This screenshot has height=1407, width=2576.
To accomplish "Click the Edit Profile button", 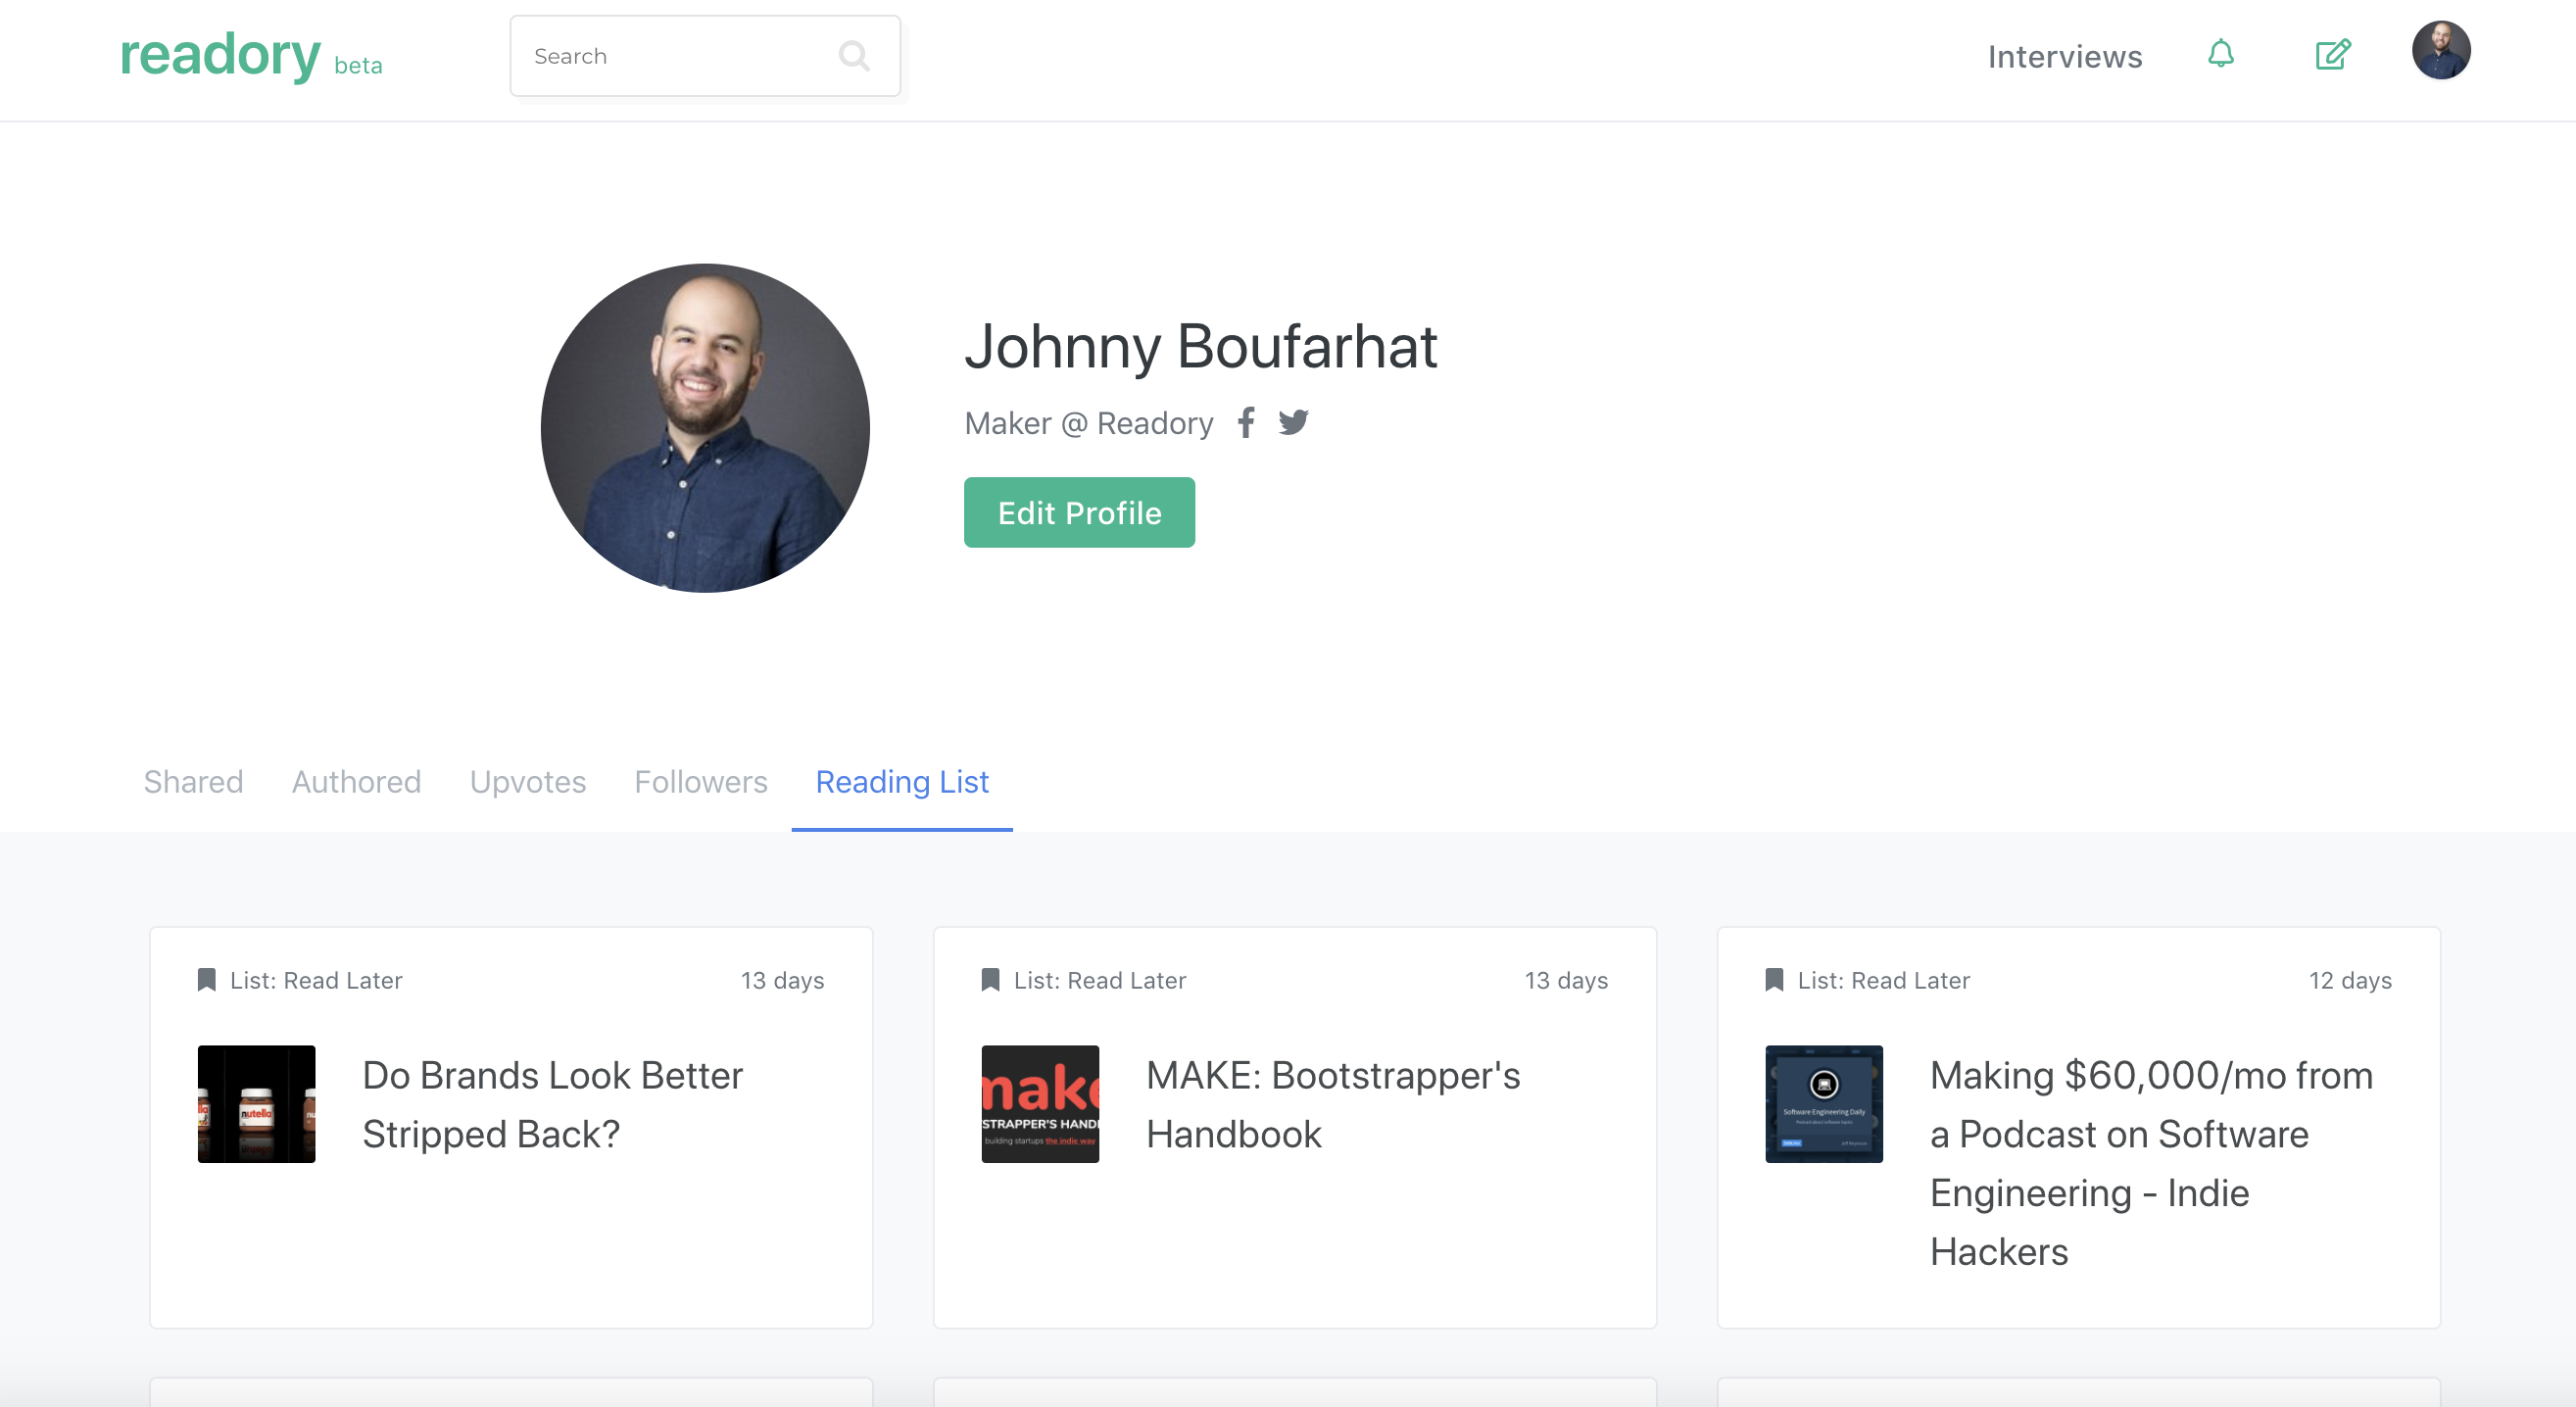I will pyautogui.click(x=1079, y=513).
